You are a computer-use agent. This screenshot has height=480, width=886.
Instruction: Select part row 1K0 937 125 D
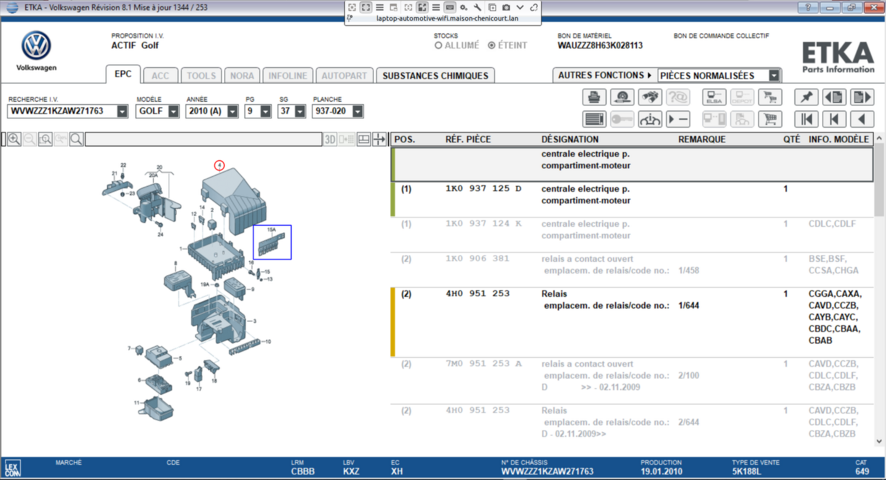pyautogui.click(x=632, y=200)
